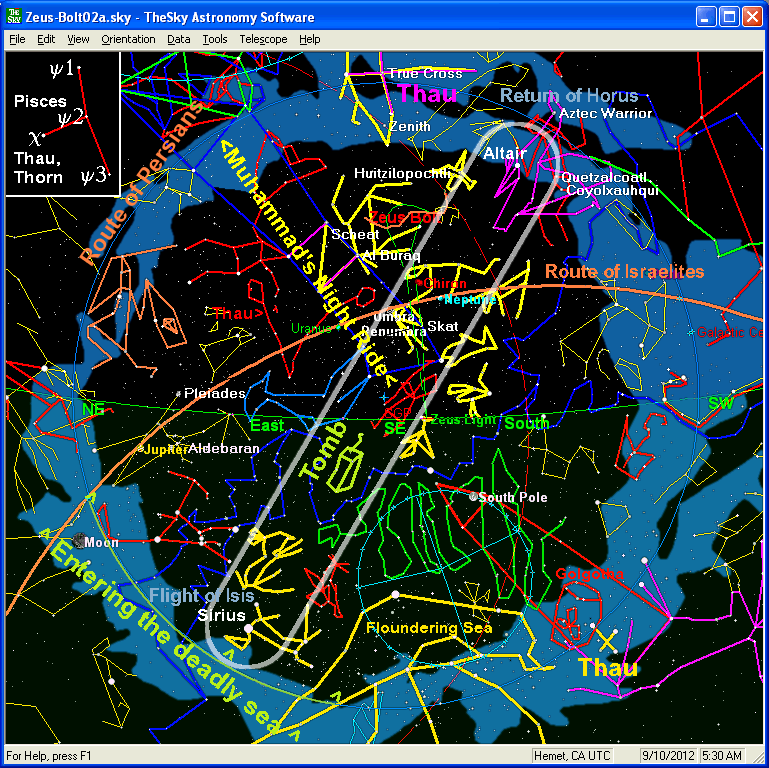Viewport: 769px width, 768px height.
Task: Open the Help menu
Action: click(x=310, y=39)
